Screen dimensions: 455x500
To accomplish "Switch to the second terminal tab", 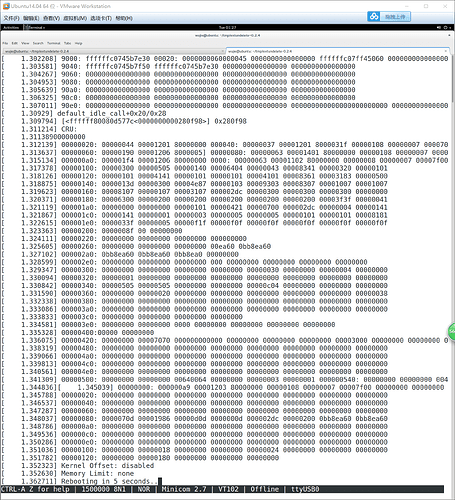I will pyautogui.click(x=338, y=51).
